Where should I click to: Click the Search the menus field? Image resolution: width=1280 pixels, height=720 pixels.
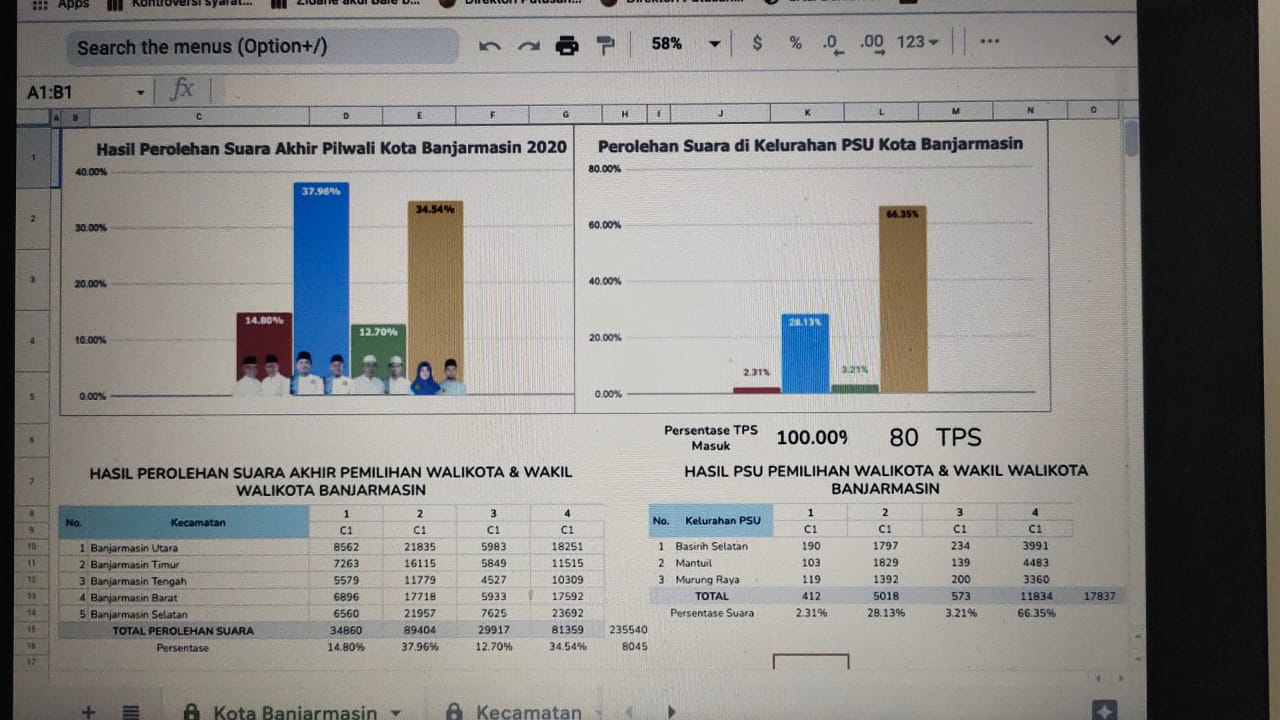260,47
